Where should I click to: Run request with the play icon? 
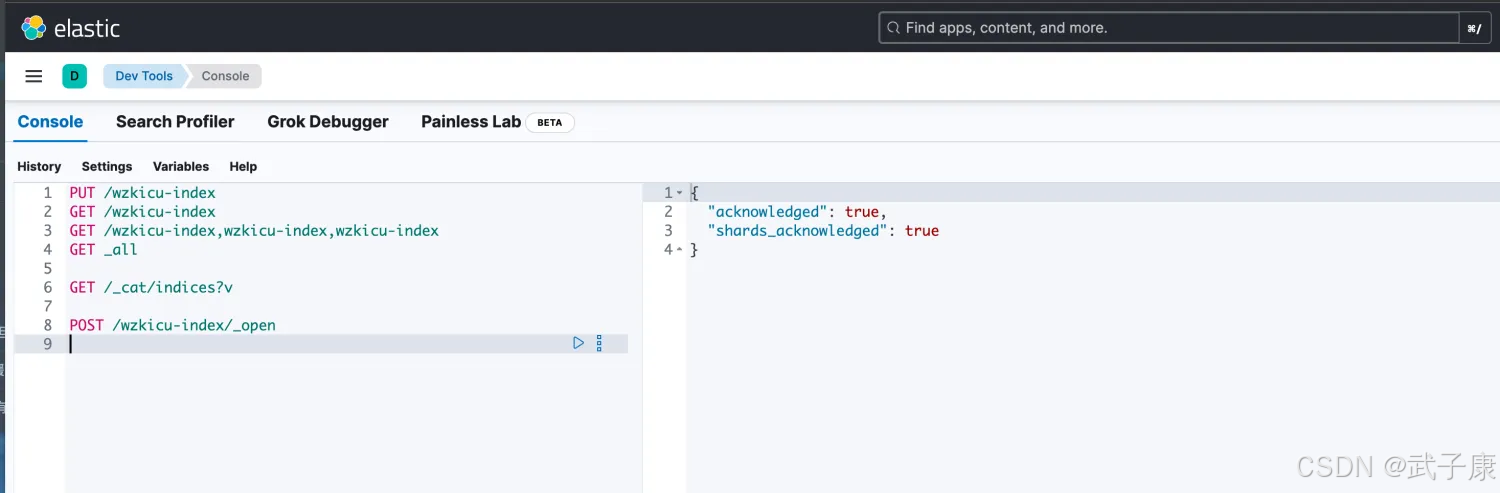(x=578, y=343)
